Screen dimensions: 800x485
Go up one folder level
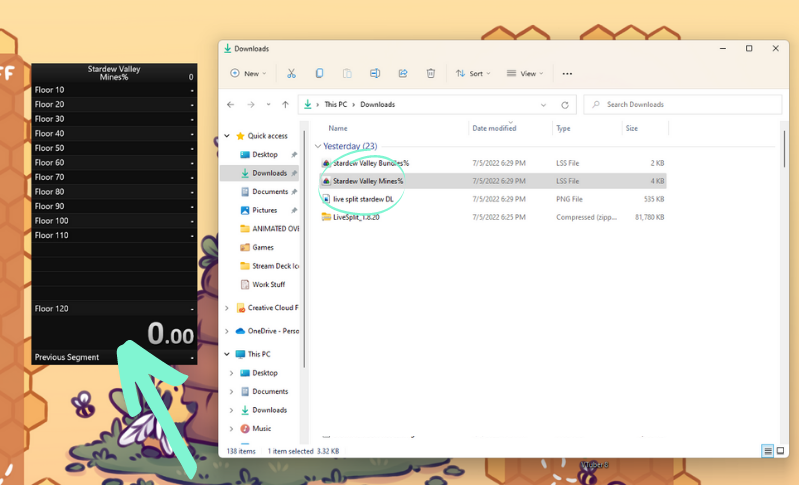[x=286, y=105]
